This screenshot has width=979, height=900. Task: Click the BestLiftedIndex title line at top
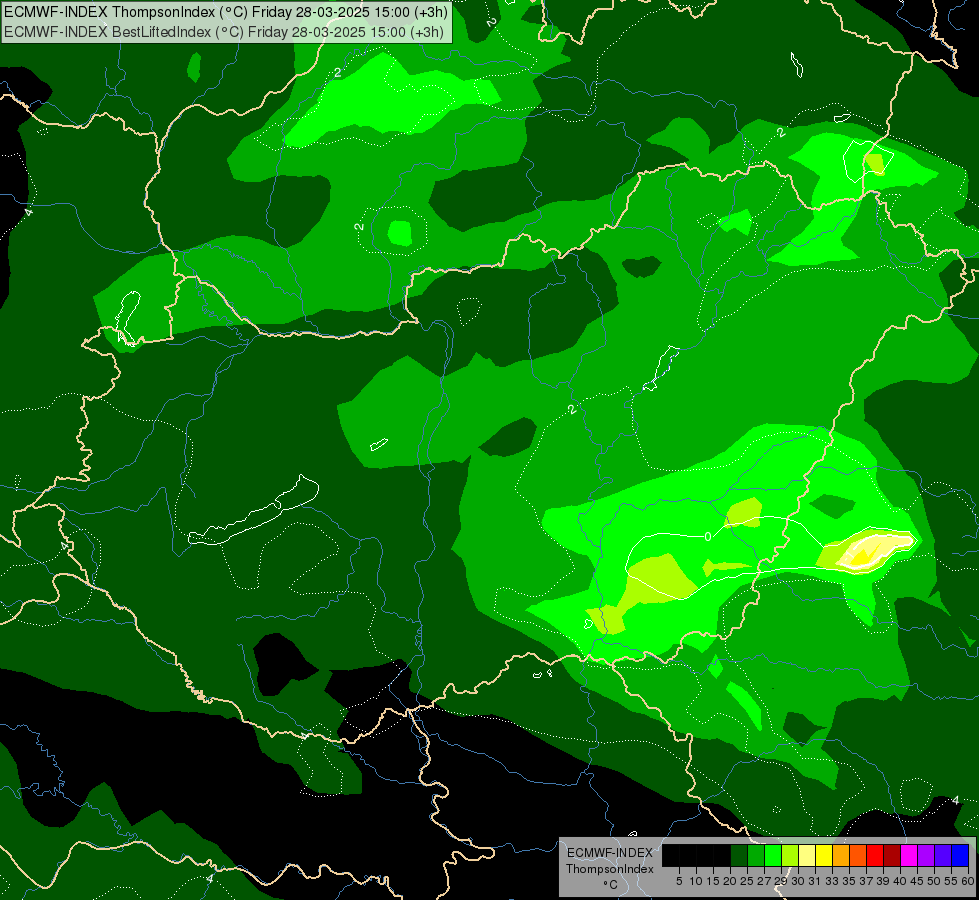point(224,32)
